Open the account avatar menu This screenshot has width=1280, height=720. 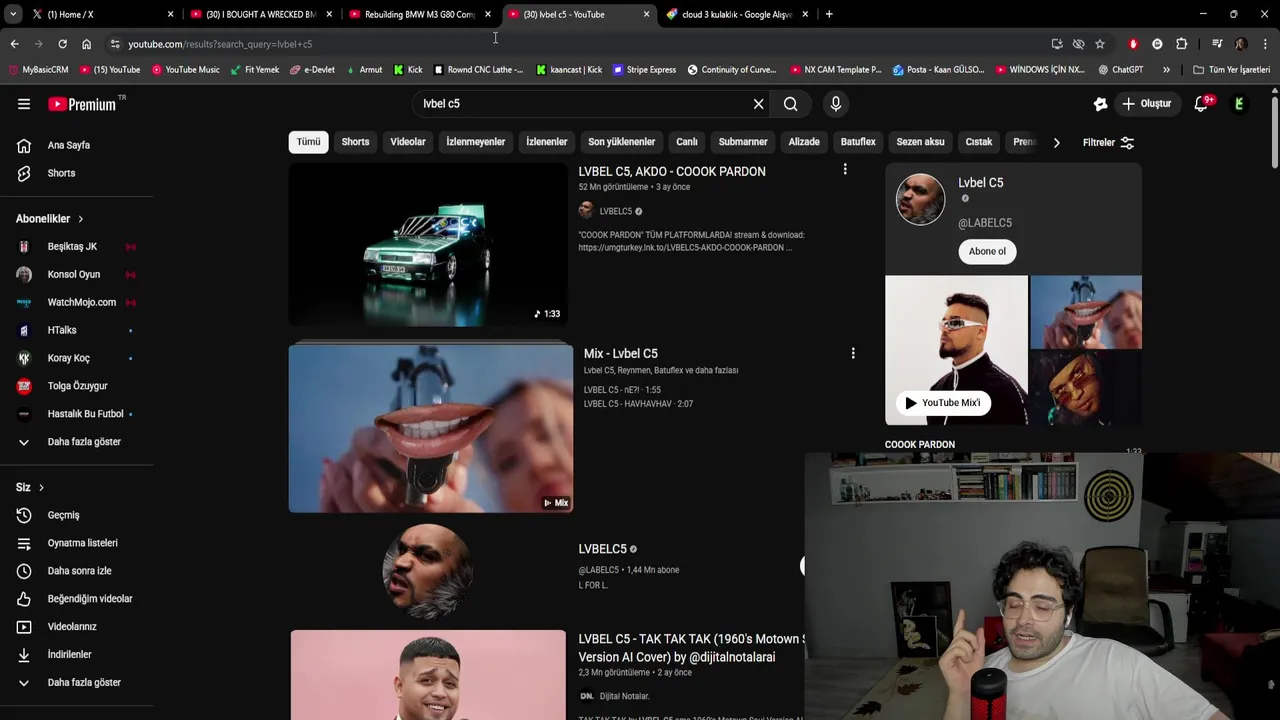coord(1239,104)
